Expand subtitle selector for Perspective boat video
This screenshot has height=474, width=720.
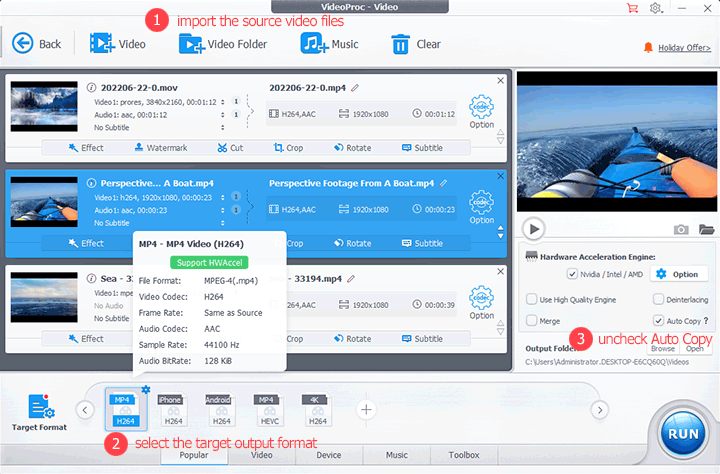pyautogui.click(x=223, y=223)
